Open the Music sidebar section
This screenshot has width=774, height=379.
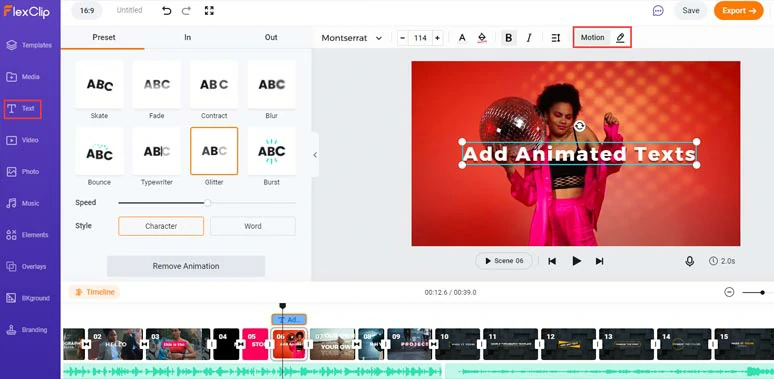(x=23, y=203)
